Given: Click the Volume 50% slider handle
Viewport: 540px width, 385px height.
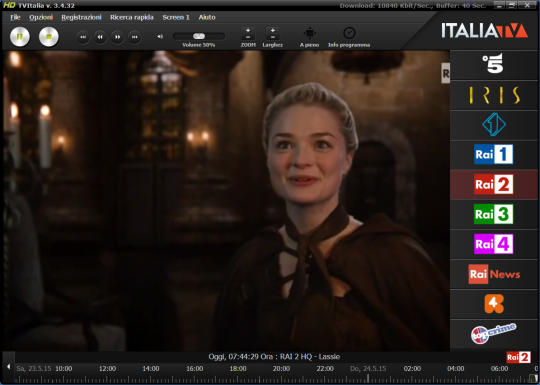Looking at the screenshot, I should 199,36.
